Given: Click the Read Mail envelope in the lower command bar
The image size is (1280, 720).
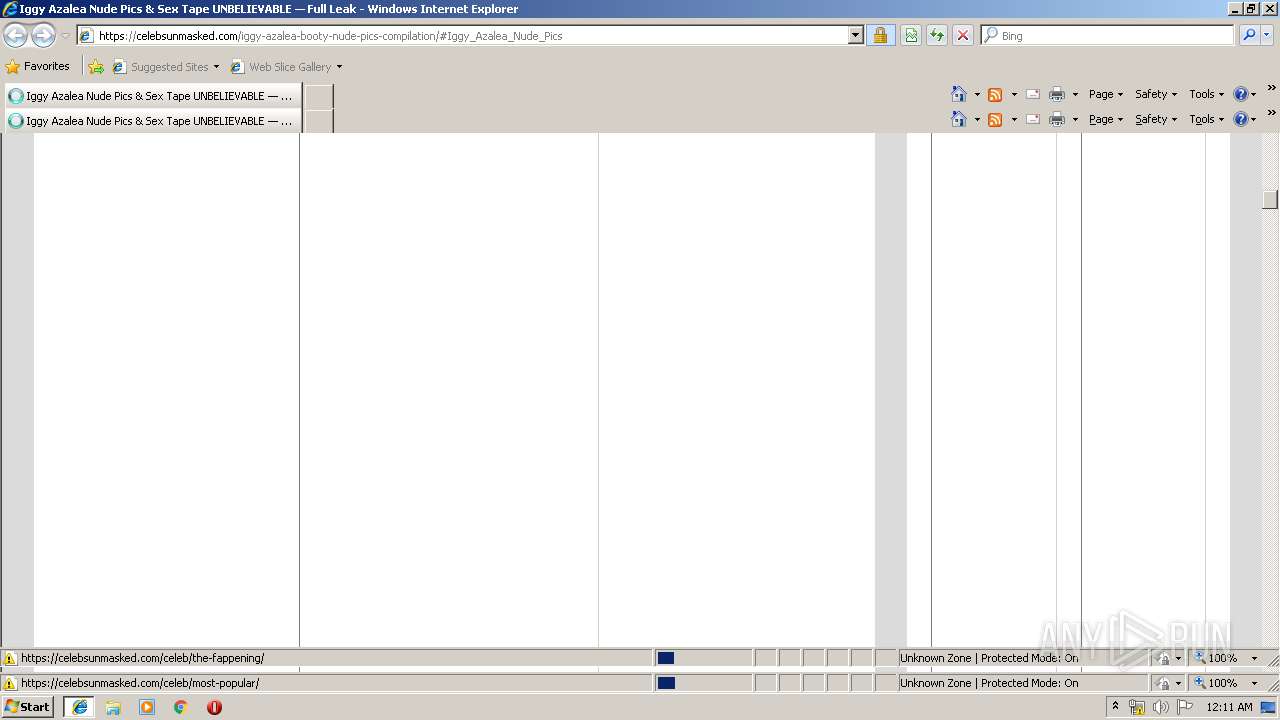Looking at the screenshot, I should click(x=1033, y=119).
